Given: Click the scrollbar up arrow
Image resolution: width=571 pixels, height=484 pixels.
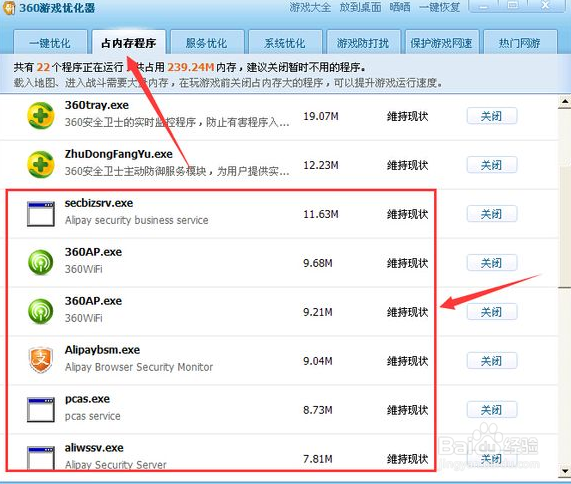Looking at the screenshot, I should (x=564, y=101).
